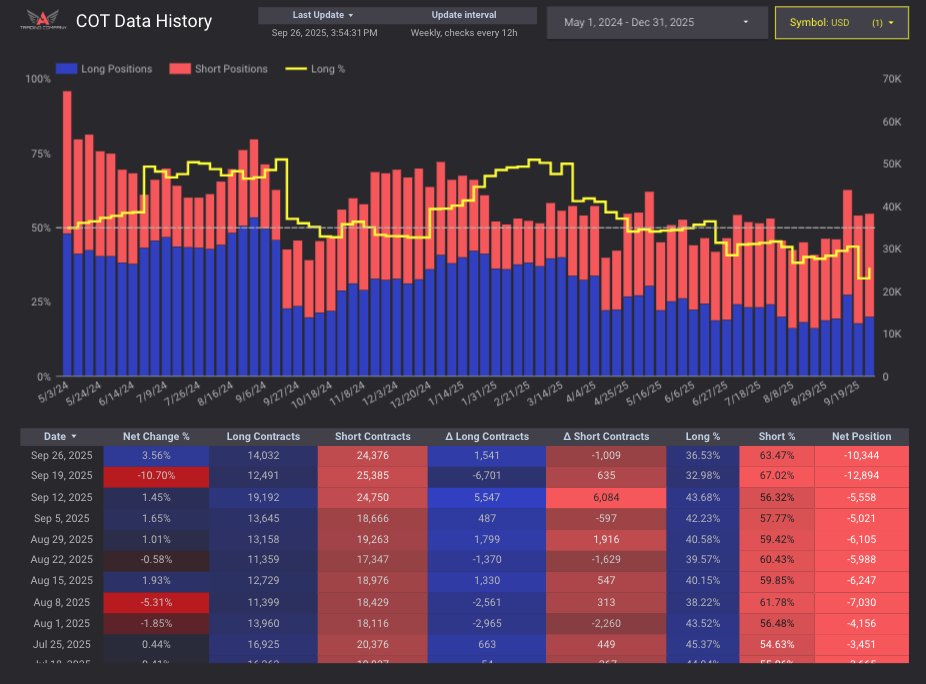
Task: Toggle the Long % legend line
Action: 296,69
